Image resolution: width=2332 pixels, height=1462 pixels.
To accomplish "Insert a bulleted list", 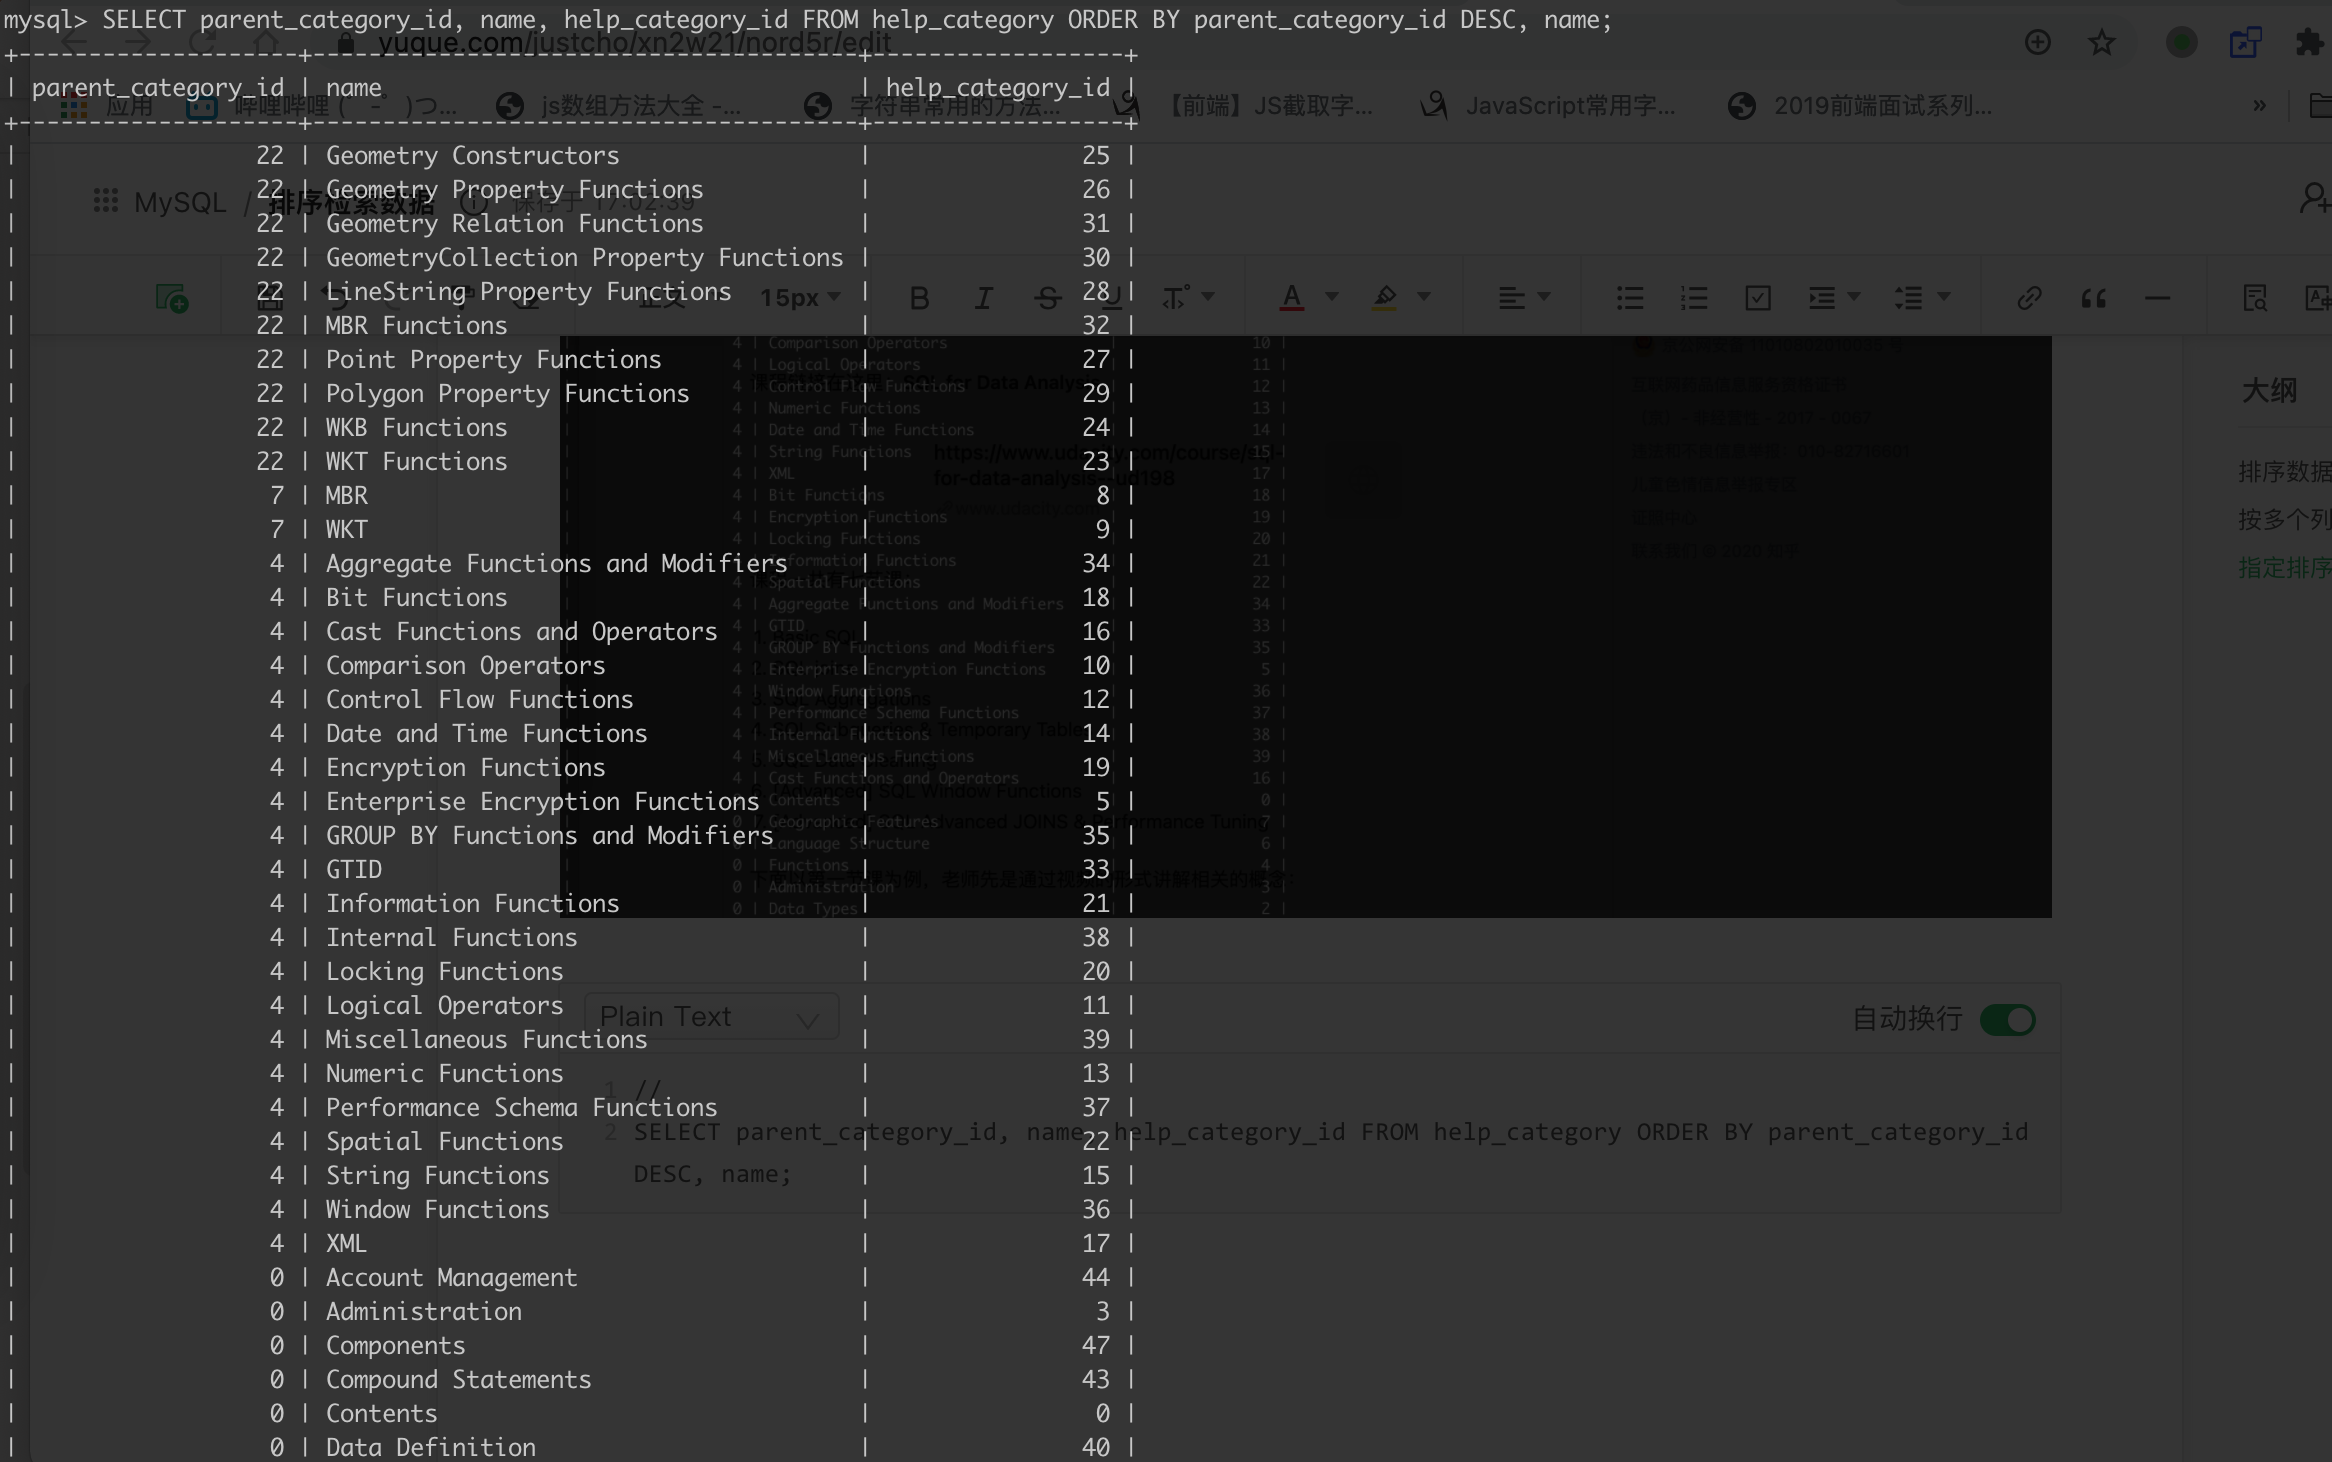I will coord(1629,298).
